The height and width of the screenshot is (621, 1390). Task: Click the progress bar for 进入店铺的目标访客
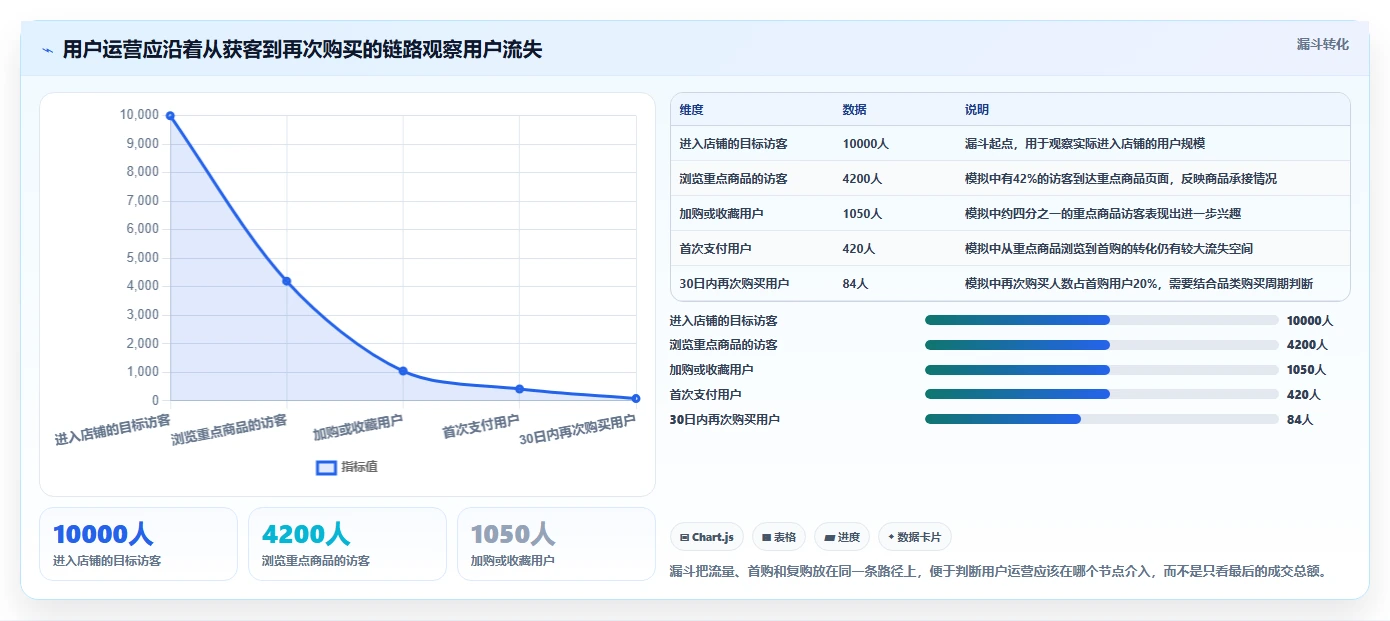(1102, 320)
